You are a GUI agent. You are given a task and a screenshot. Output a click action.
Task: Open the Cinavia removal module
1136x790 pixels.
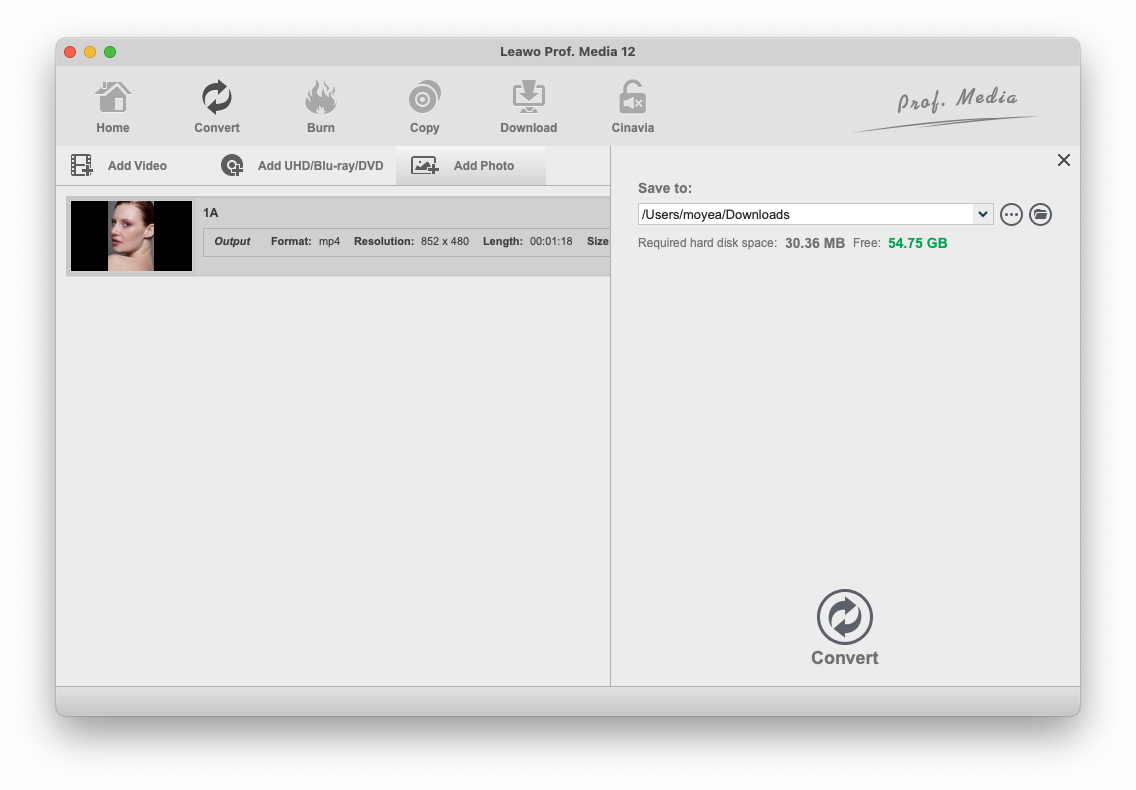[632, 107]
